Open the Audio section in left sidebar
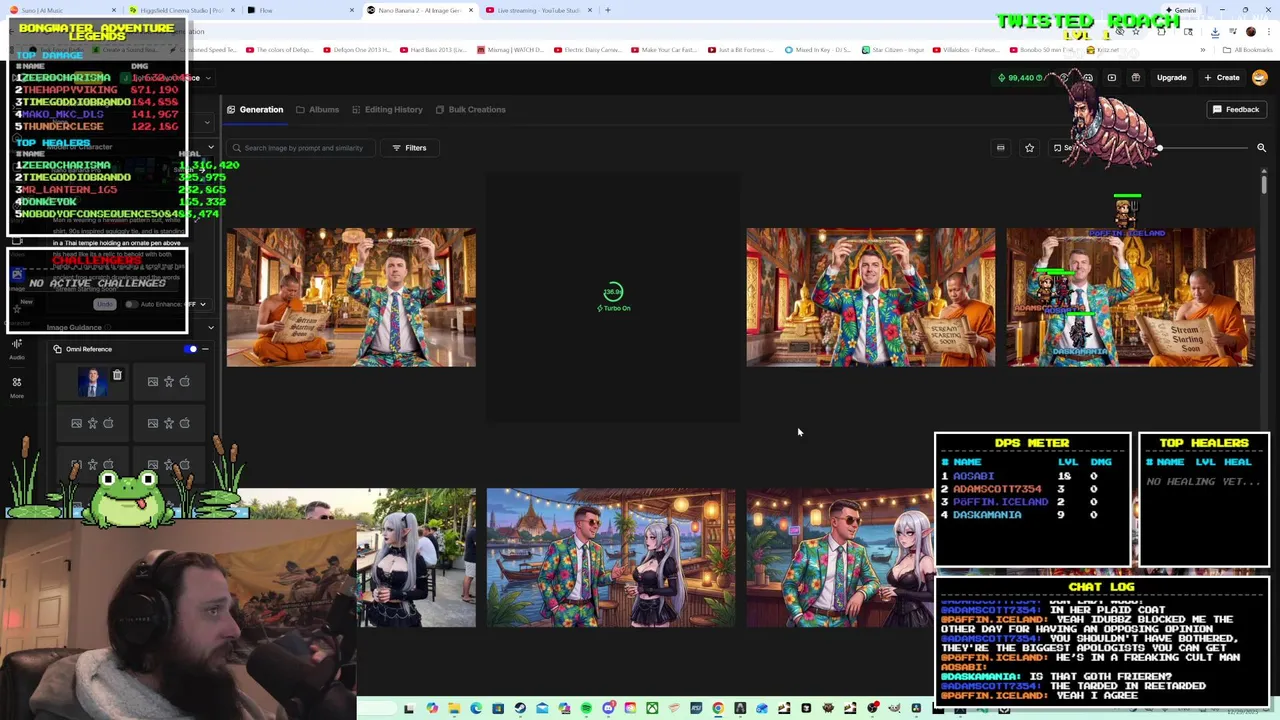The image size is (1280, 720). pos(17,348)
